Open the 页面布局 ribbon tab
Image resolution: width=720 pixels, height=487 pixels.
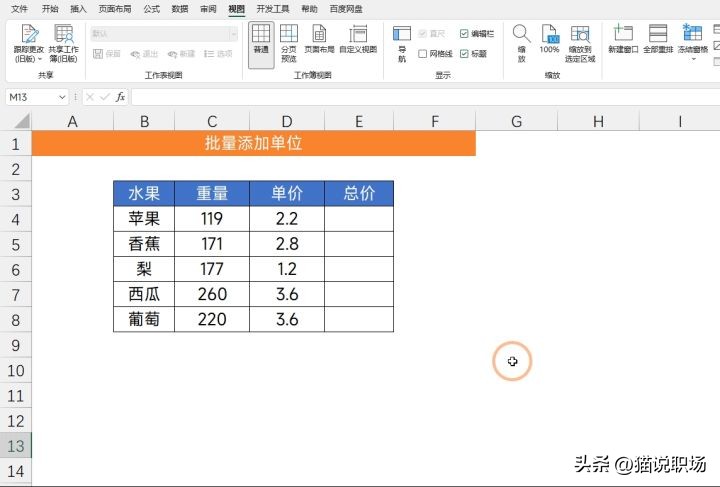115,9
